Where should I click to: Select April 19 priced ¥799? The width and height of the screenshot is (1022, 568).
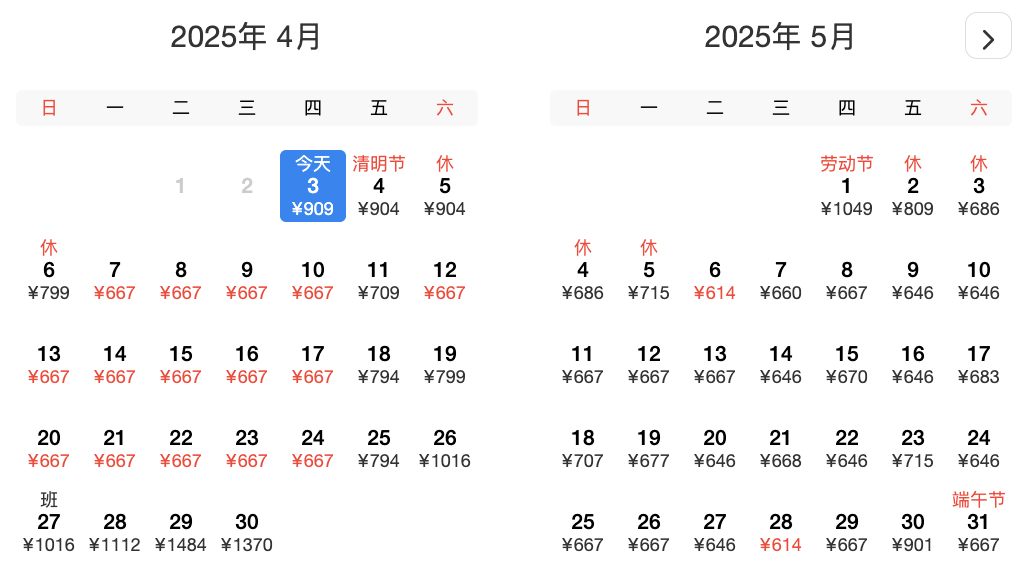[445, 365]
